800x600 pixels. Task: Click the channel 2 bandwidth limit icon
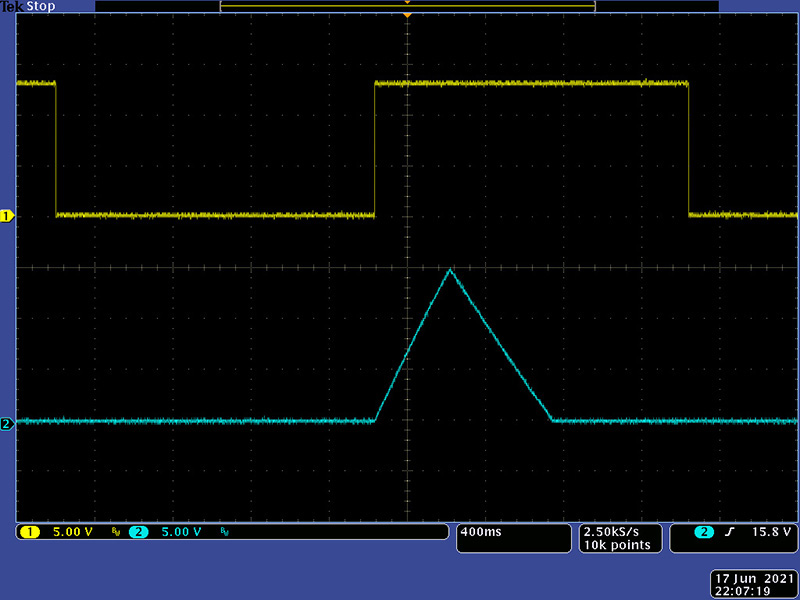point(224,533)
